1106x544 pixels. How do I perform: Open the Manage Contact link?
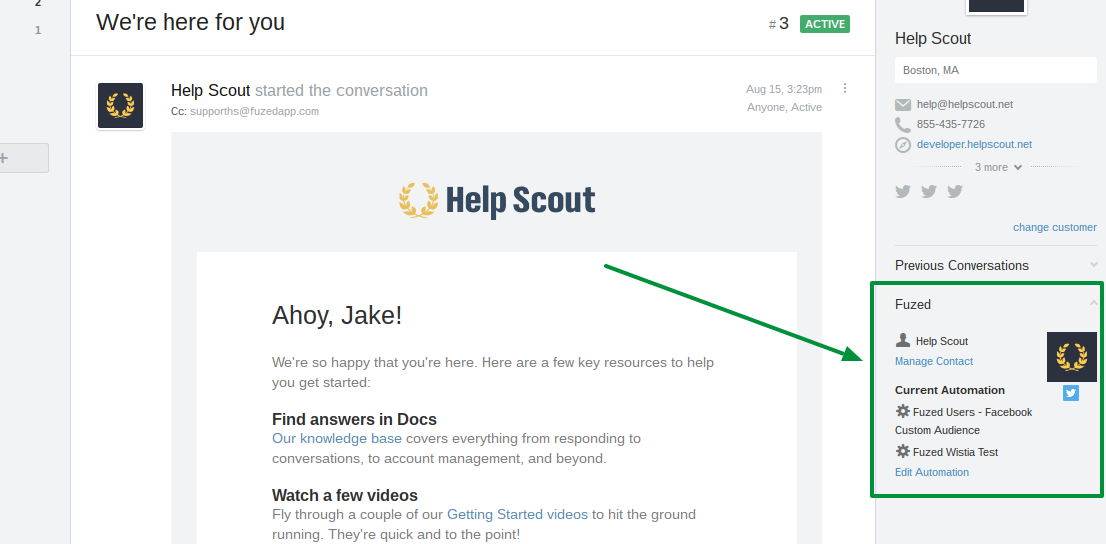point(934,361)
